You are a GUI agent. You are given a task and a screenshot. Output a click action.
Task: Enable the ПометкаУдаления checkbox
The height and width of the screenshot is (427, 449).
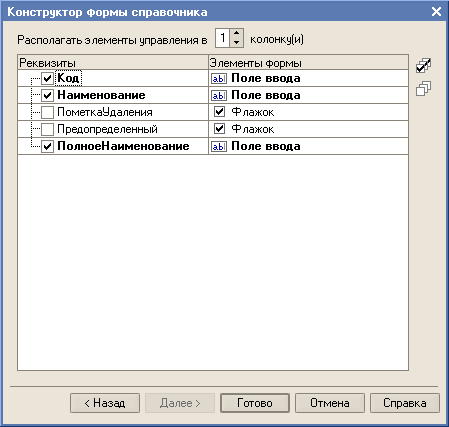[47, 112]
